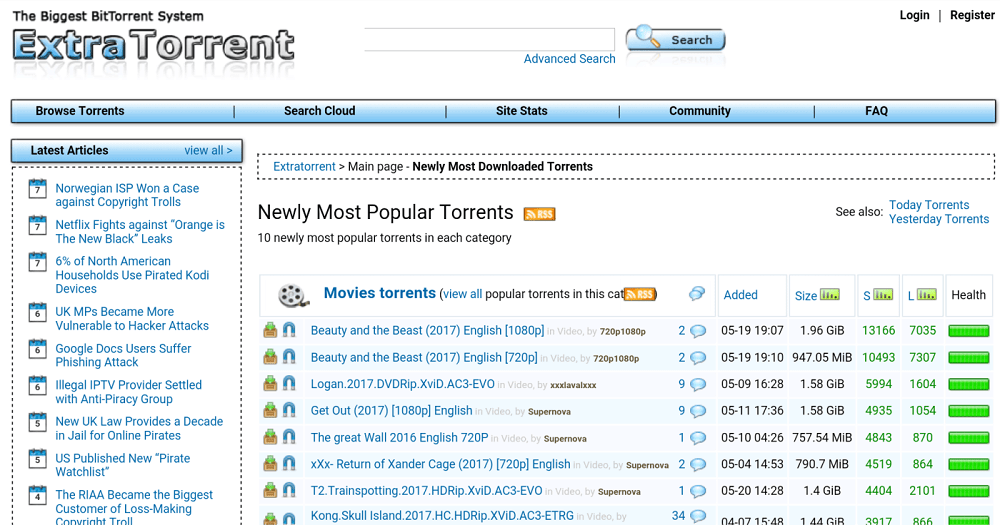
Task: Click the film reel Movies category icon
Action: [x=293, y=295]
